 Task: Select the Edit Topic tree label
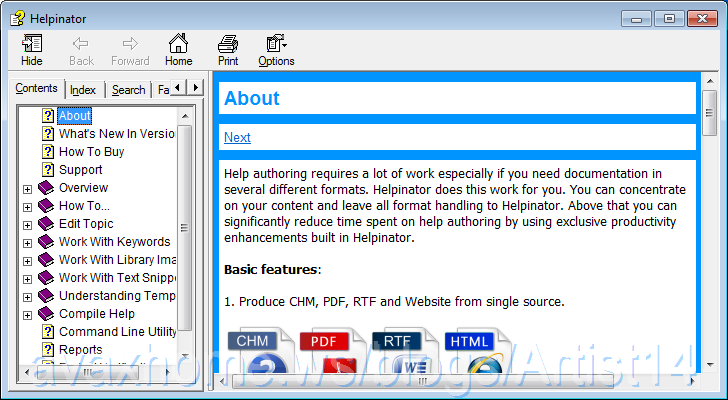click(86, 224)
